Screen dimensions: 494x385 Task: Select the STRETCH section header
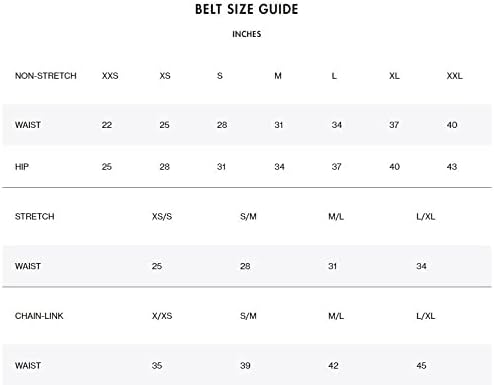coord(35,217)
